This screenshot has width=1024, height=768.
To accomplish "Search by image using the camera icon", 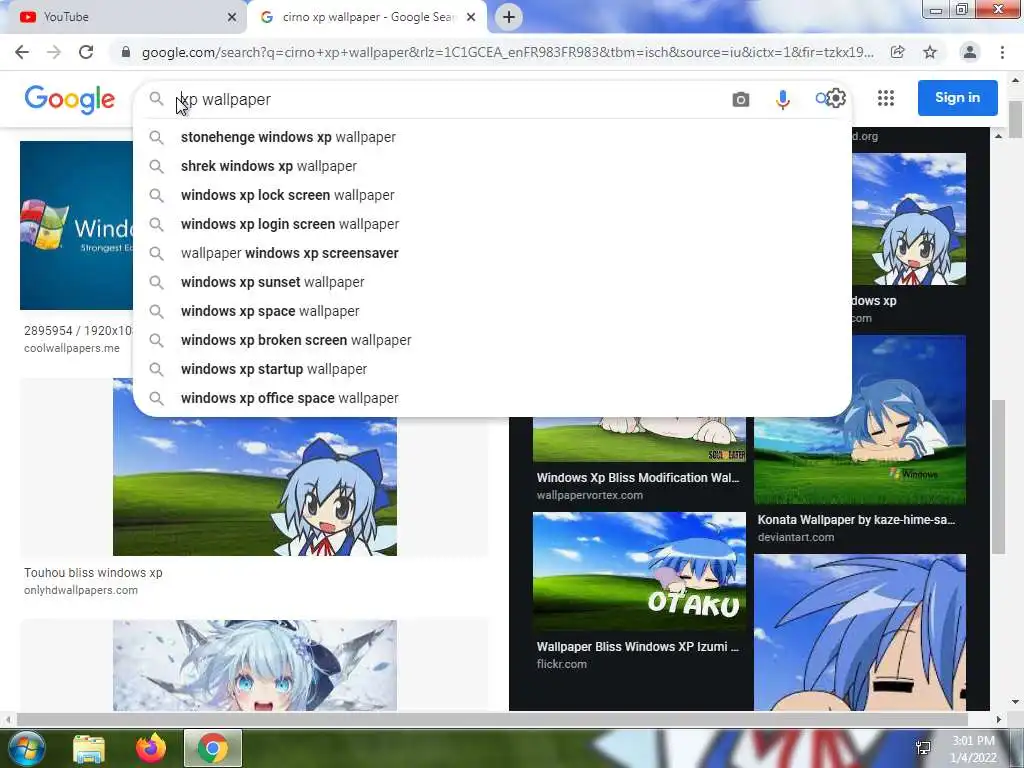I will 741,99.
